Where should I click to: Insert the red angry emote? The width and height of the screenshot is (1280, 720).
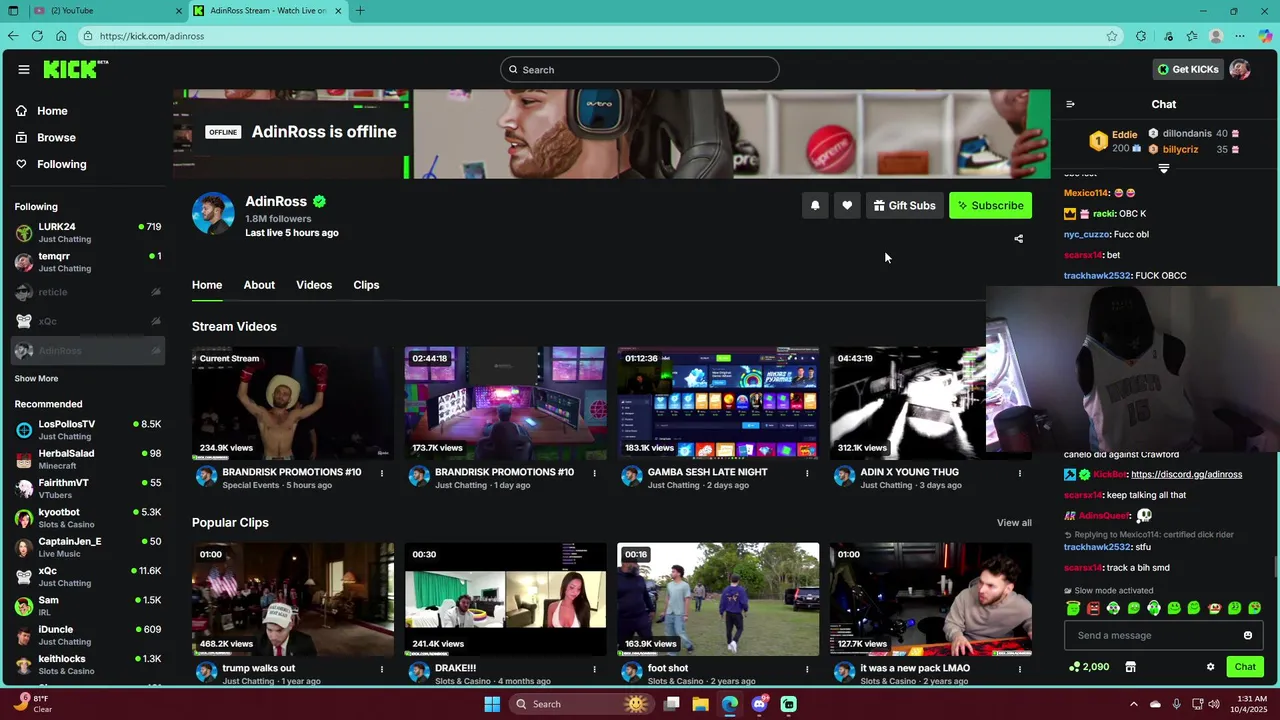1093,608
